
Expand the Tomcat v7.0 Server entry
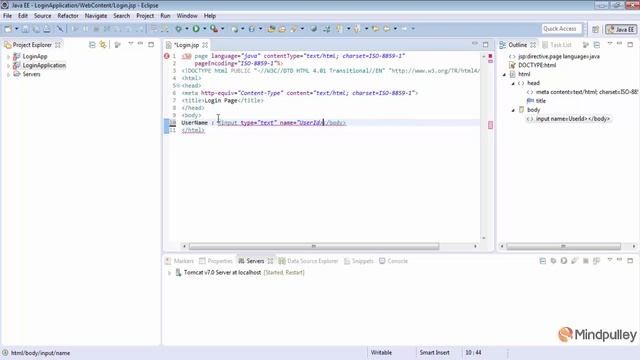[169, 273]
